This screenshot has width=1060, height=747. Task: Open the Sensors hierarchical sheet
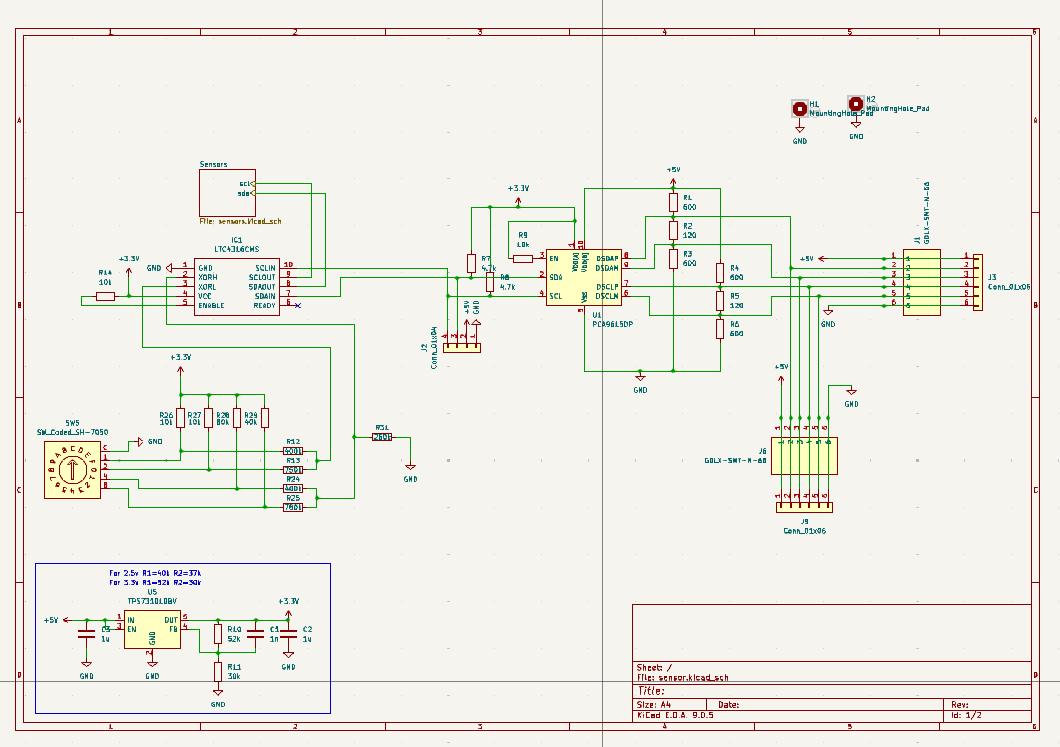(228, 190)
